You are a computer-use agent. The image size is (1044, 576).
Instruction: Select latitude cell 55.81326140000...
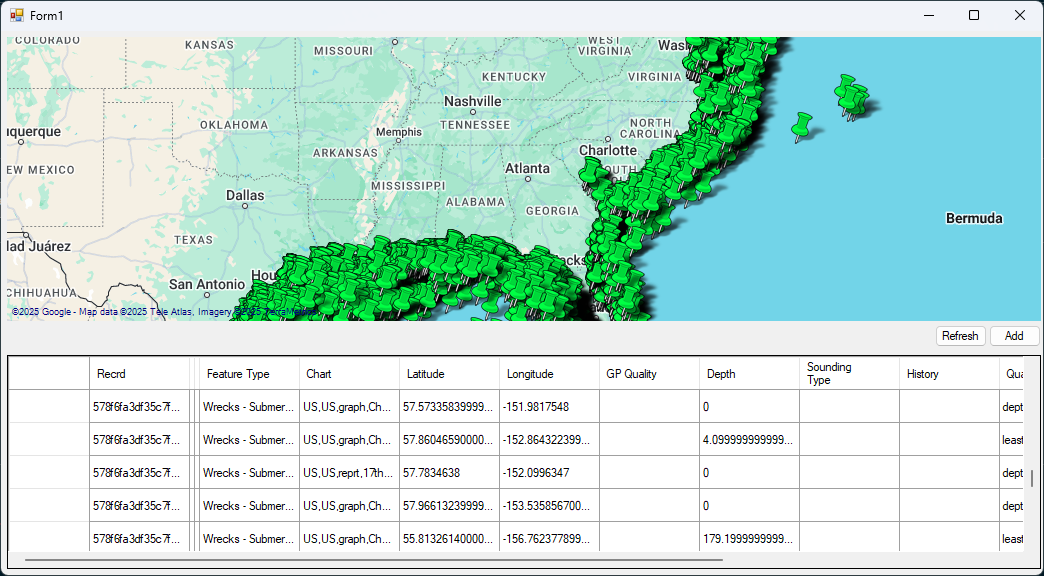point(449,538)
